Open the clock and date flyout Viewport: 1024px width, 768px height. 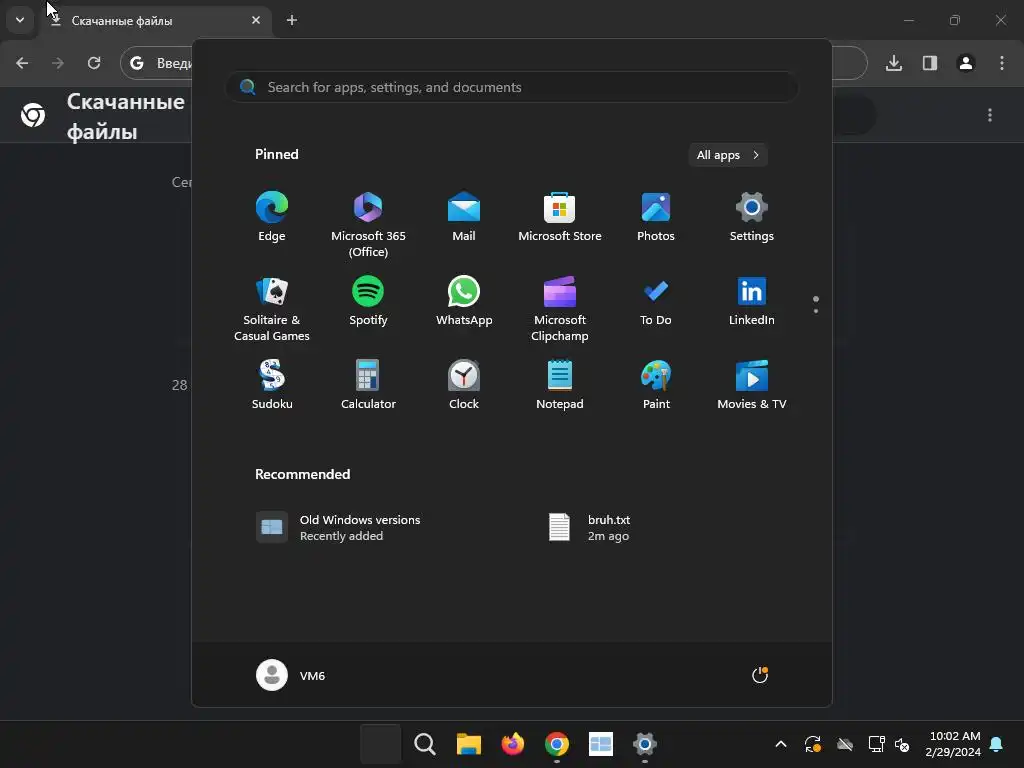(x=953, y=744)
